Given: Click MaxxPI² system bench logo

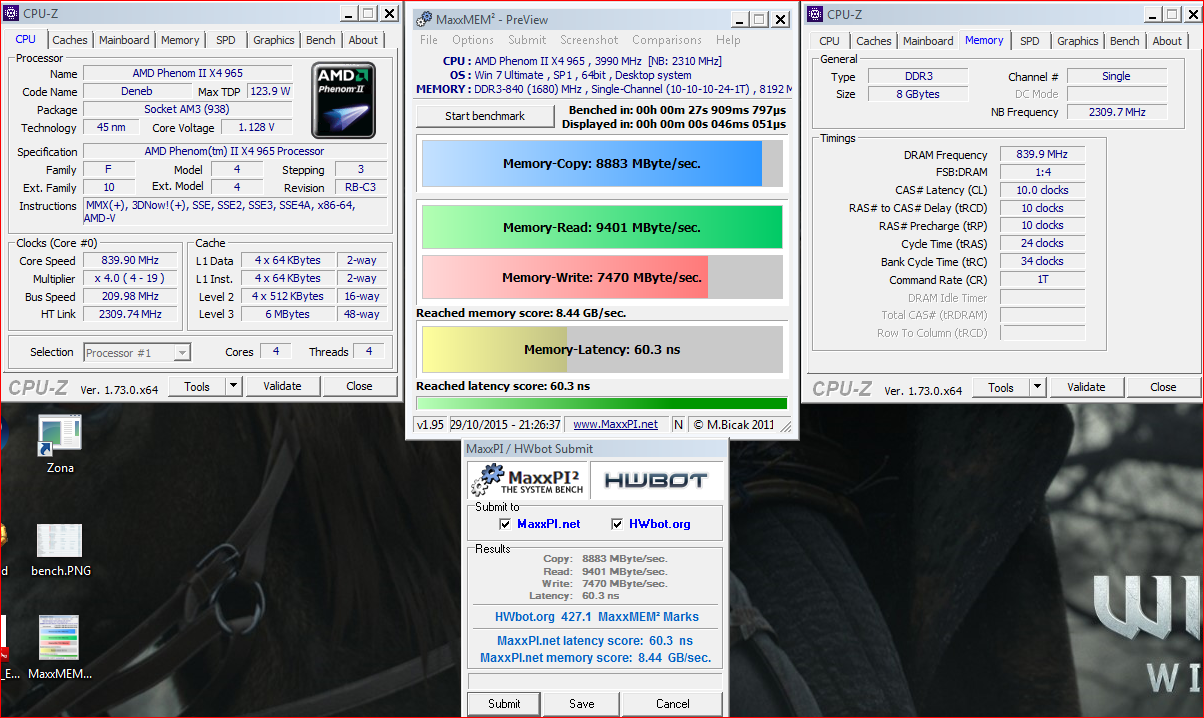Looking at the screenshot, I should (x=528, y=481).
